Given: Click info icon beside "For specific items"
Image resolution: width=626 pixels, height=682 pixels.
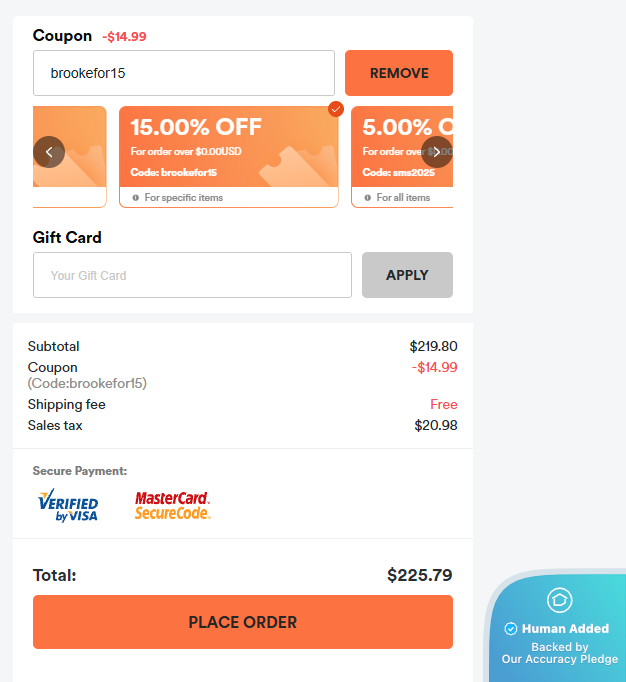Looking at the screenshot, I should [136, 198].
